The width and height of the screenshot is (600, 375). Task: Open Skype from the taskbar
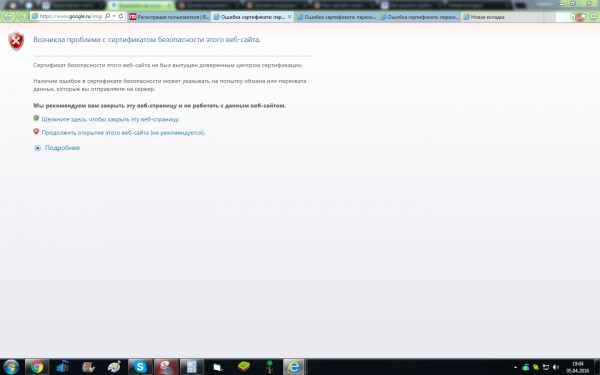140,367
